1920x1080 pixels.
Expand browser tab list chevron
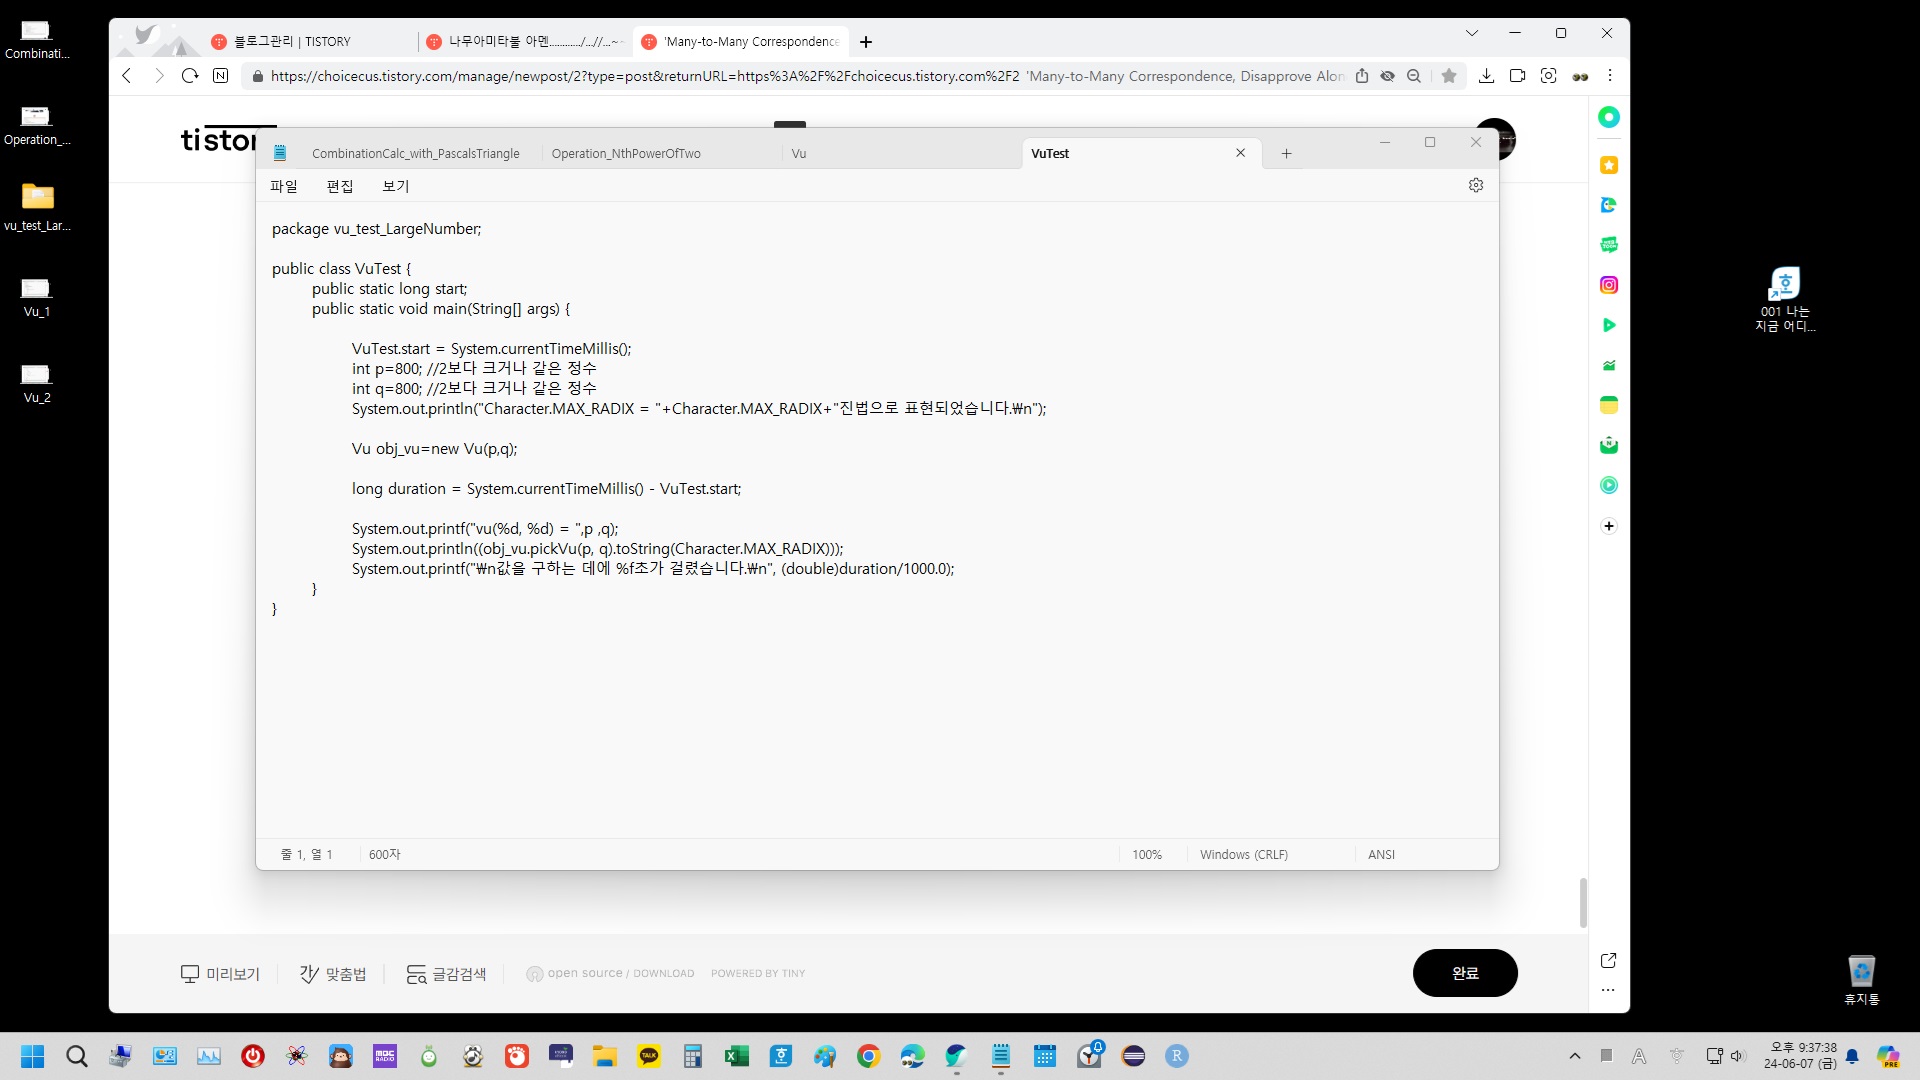[x=1471, y=33]
